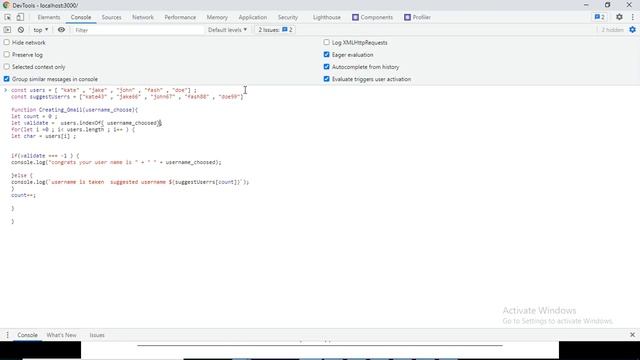
Task: Switch to the Lighthouse tab
Action: click(327, 17)
